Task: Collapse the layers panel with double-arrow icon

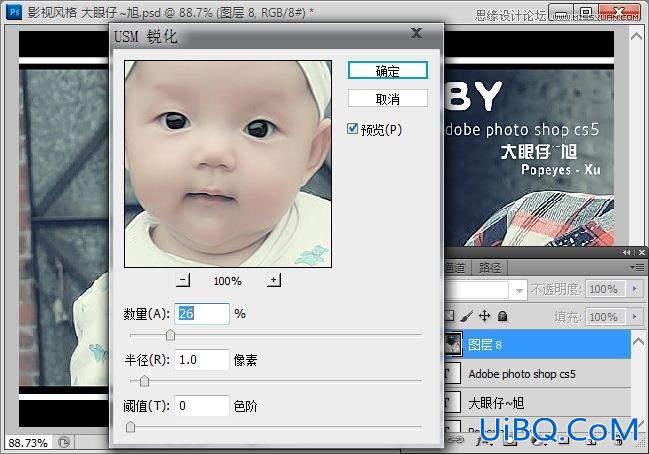Action: pyautogui.click(x=626, y=252)
